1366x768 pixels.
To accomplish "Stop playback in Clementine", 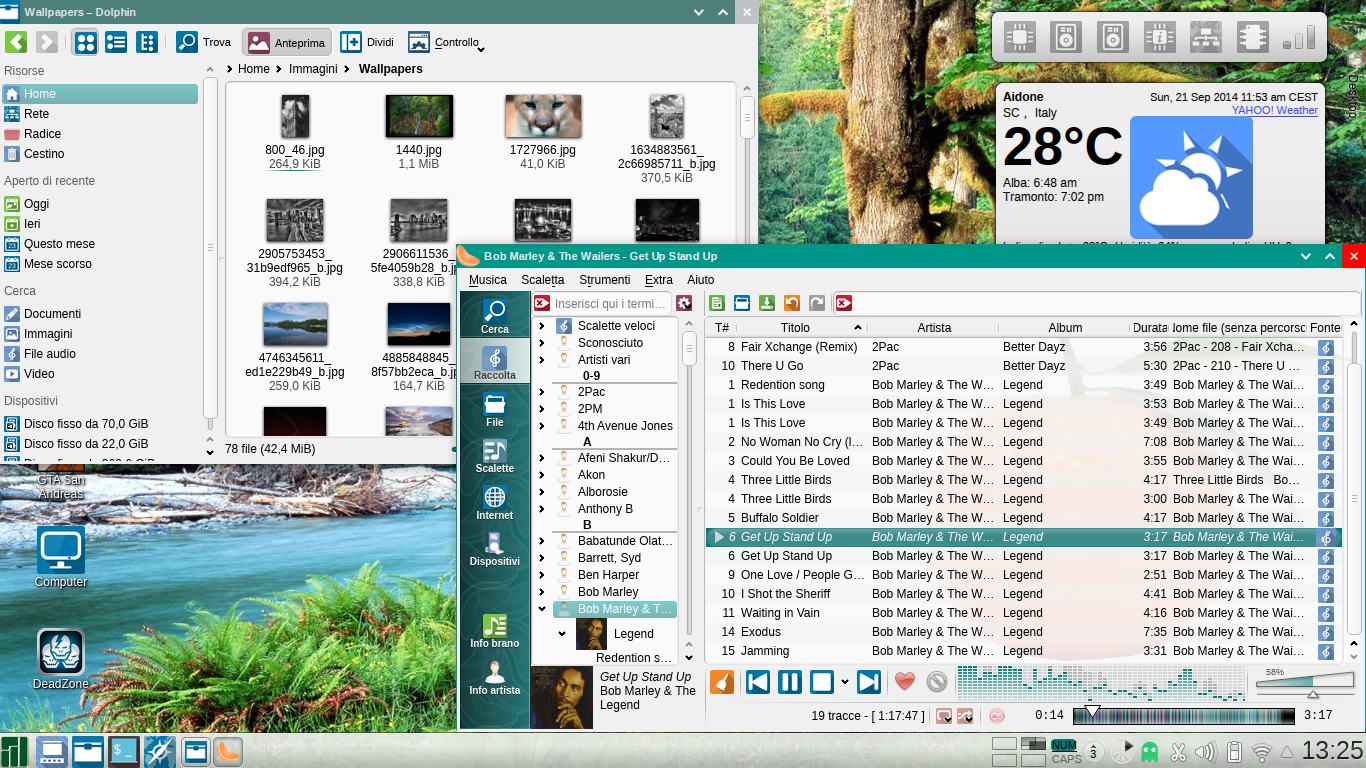I will coord(821,682).
